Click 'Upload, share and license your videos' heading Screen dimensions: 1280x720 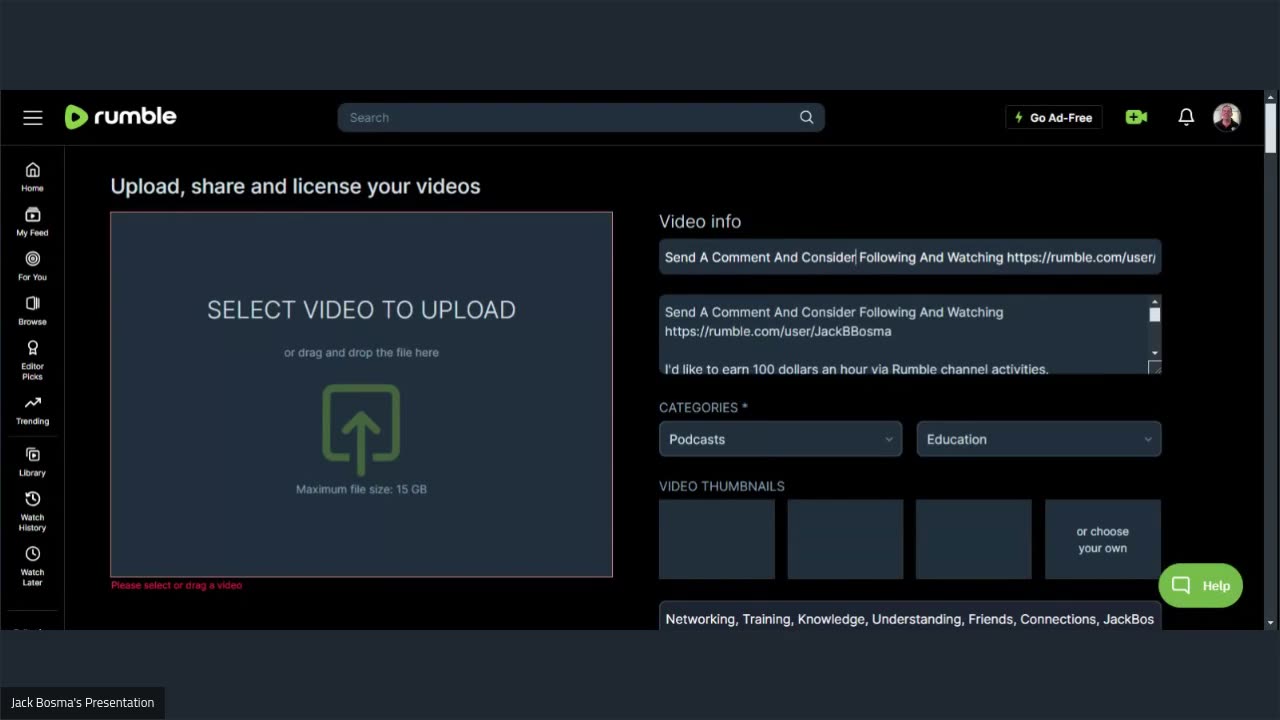click(x=295, y=186)
